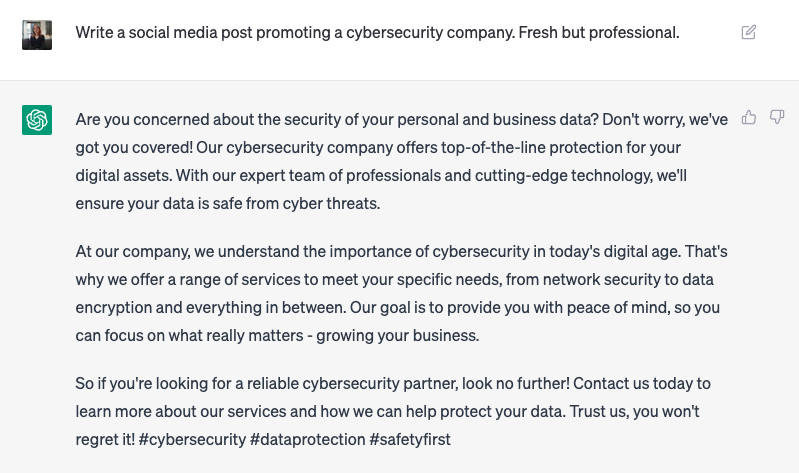The image size is (799, 473).
Task: Click the user prompt about cybersecurity post
Action: click(x=377, y=33)
